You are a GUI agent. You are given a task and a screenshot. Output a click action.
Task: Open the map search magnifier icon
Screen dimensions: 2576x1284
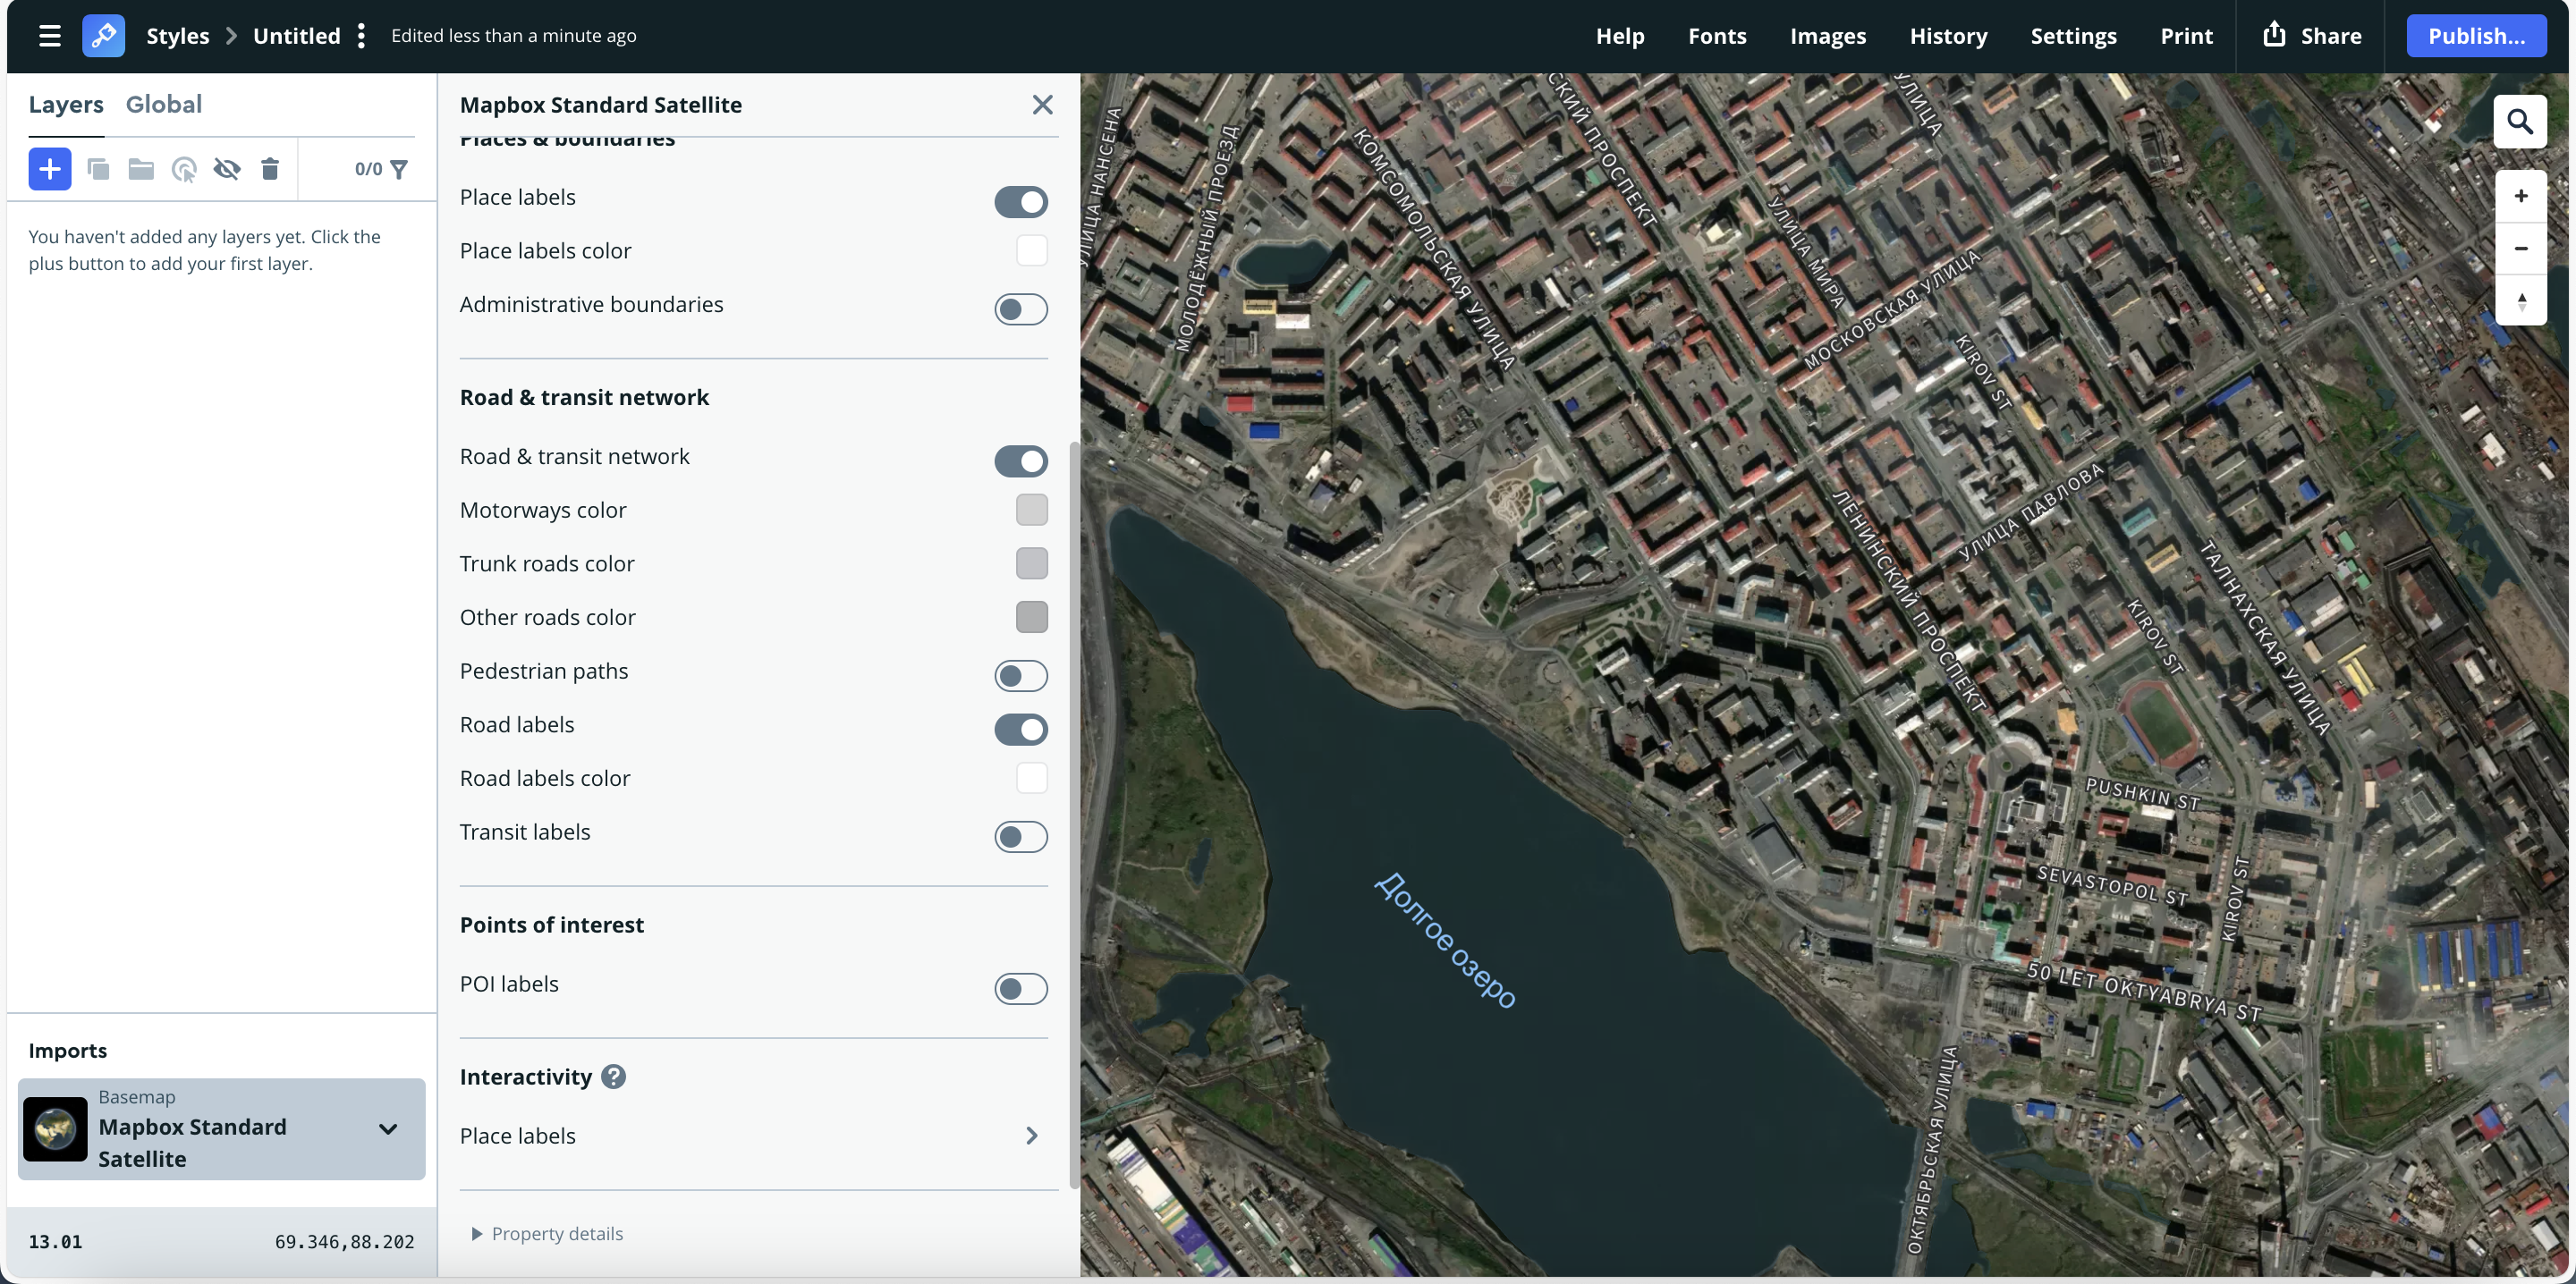2521,121
